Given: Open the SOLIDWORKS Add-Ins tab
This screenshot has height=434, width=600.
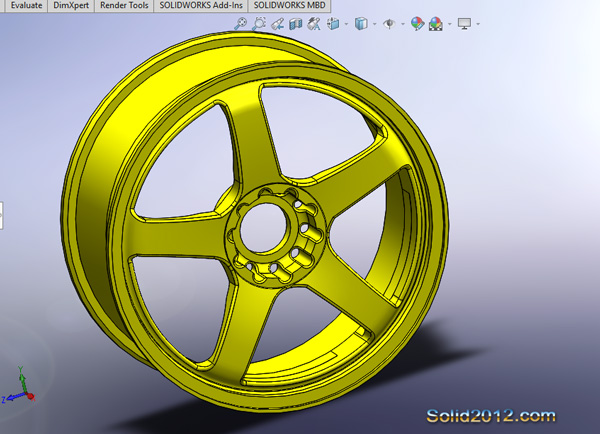Looking at the screenshot, I should [199, 5].
